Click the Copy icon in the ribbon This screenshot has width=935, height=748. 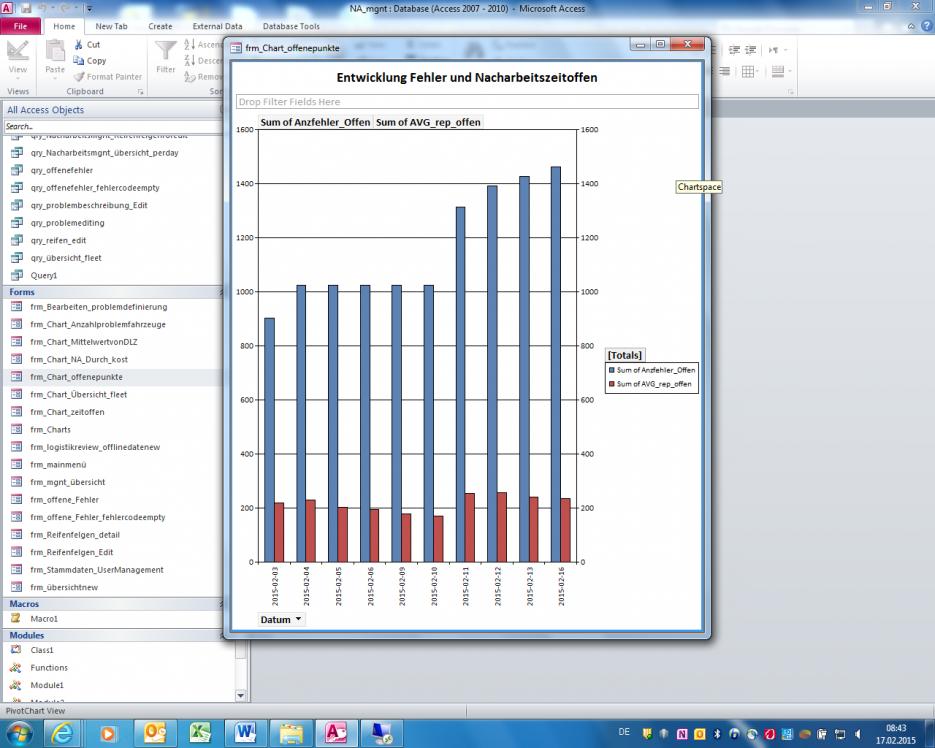[x=78, y=61]
